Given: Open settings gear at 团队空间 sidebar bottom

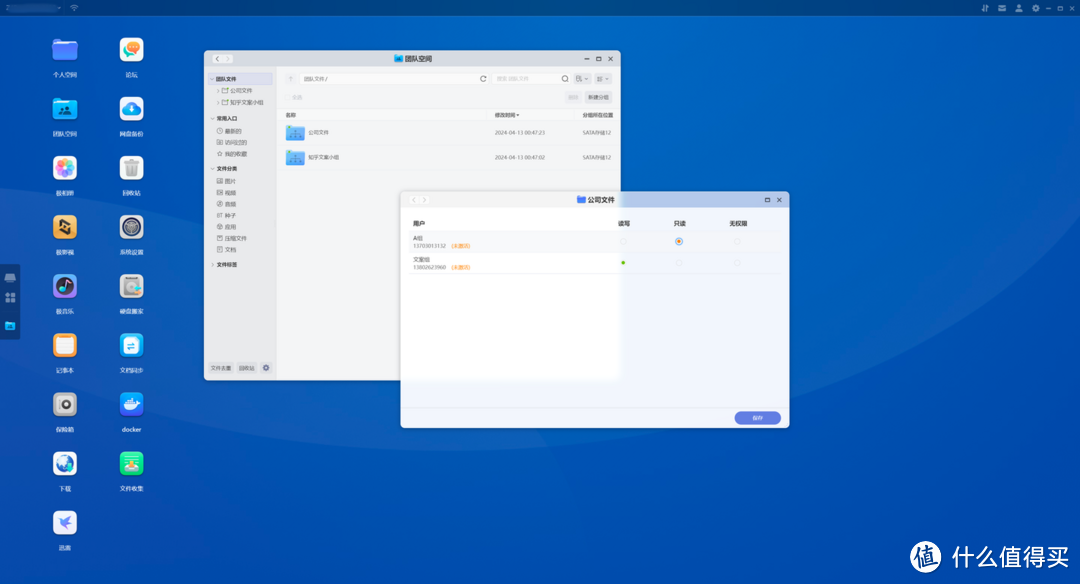Looking at the screenshot, I should click(266, 368).
